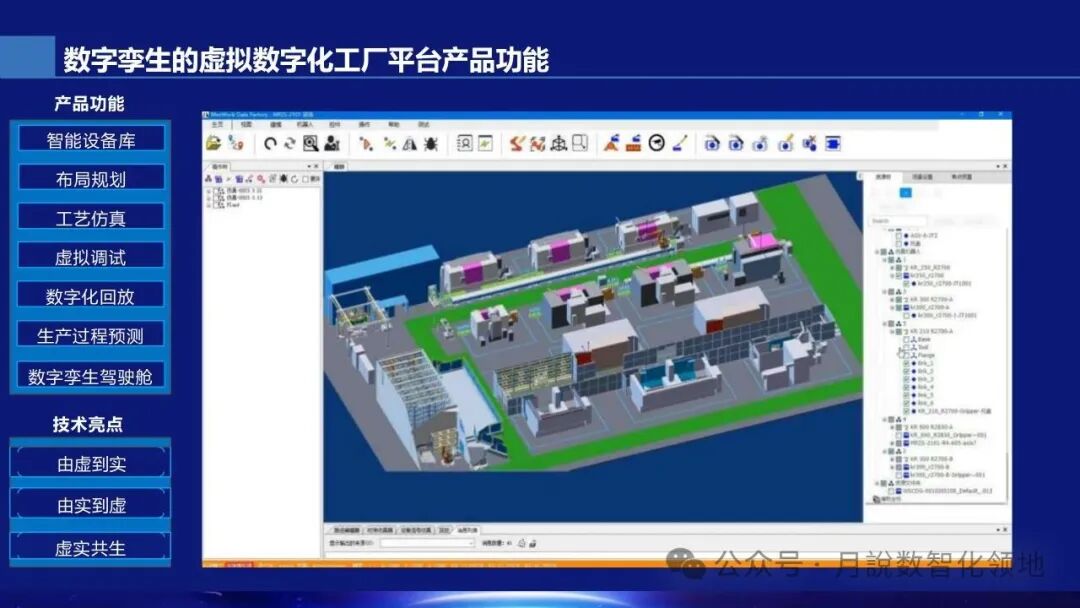Open the combo box in the bottom panel
Viewport: 1080px width, 608px height.
coord(427,543)
